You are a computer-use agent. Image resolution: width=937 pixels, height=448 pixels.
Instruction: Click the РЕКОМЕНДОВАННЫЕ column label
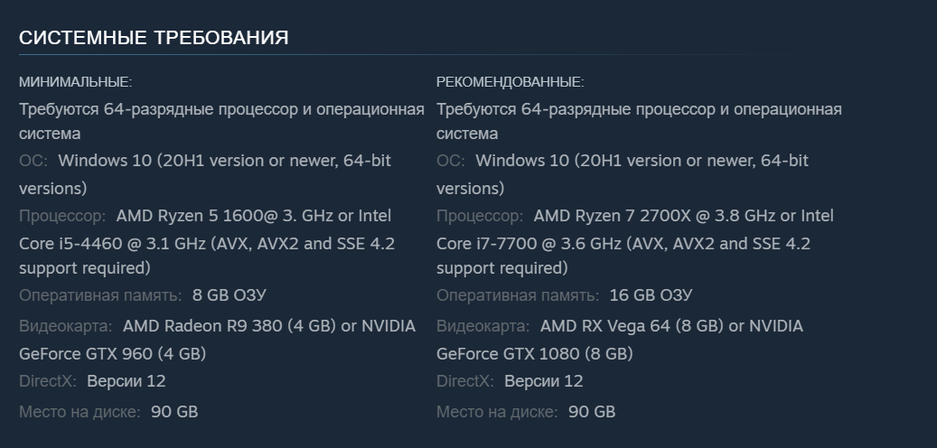[x=510, y=82]
